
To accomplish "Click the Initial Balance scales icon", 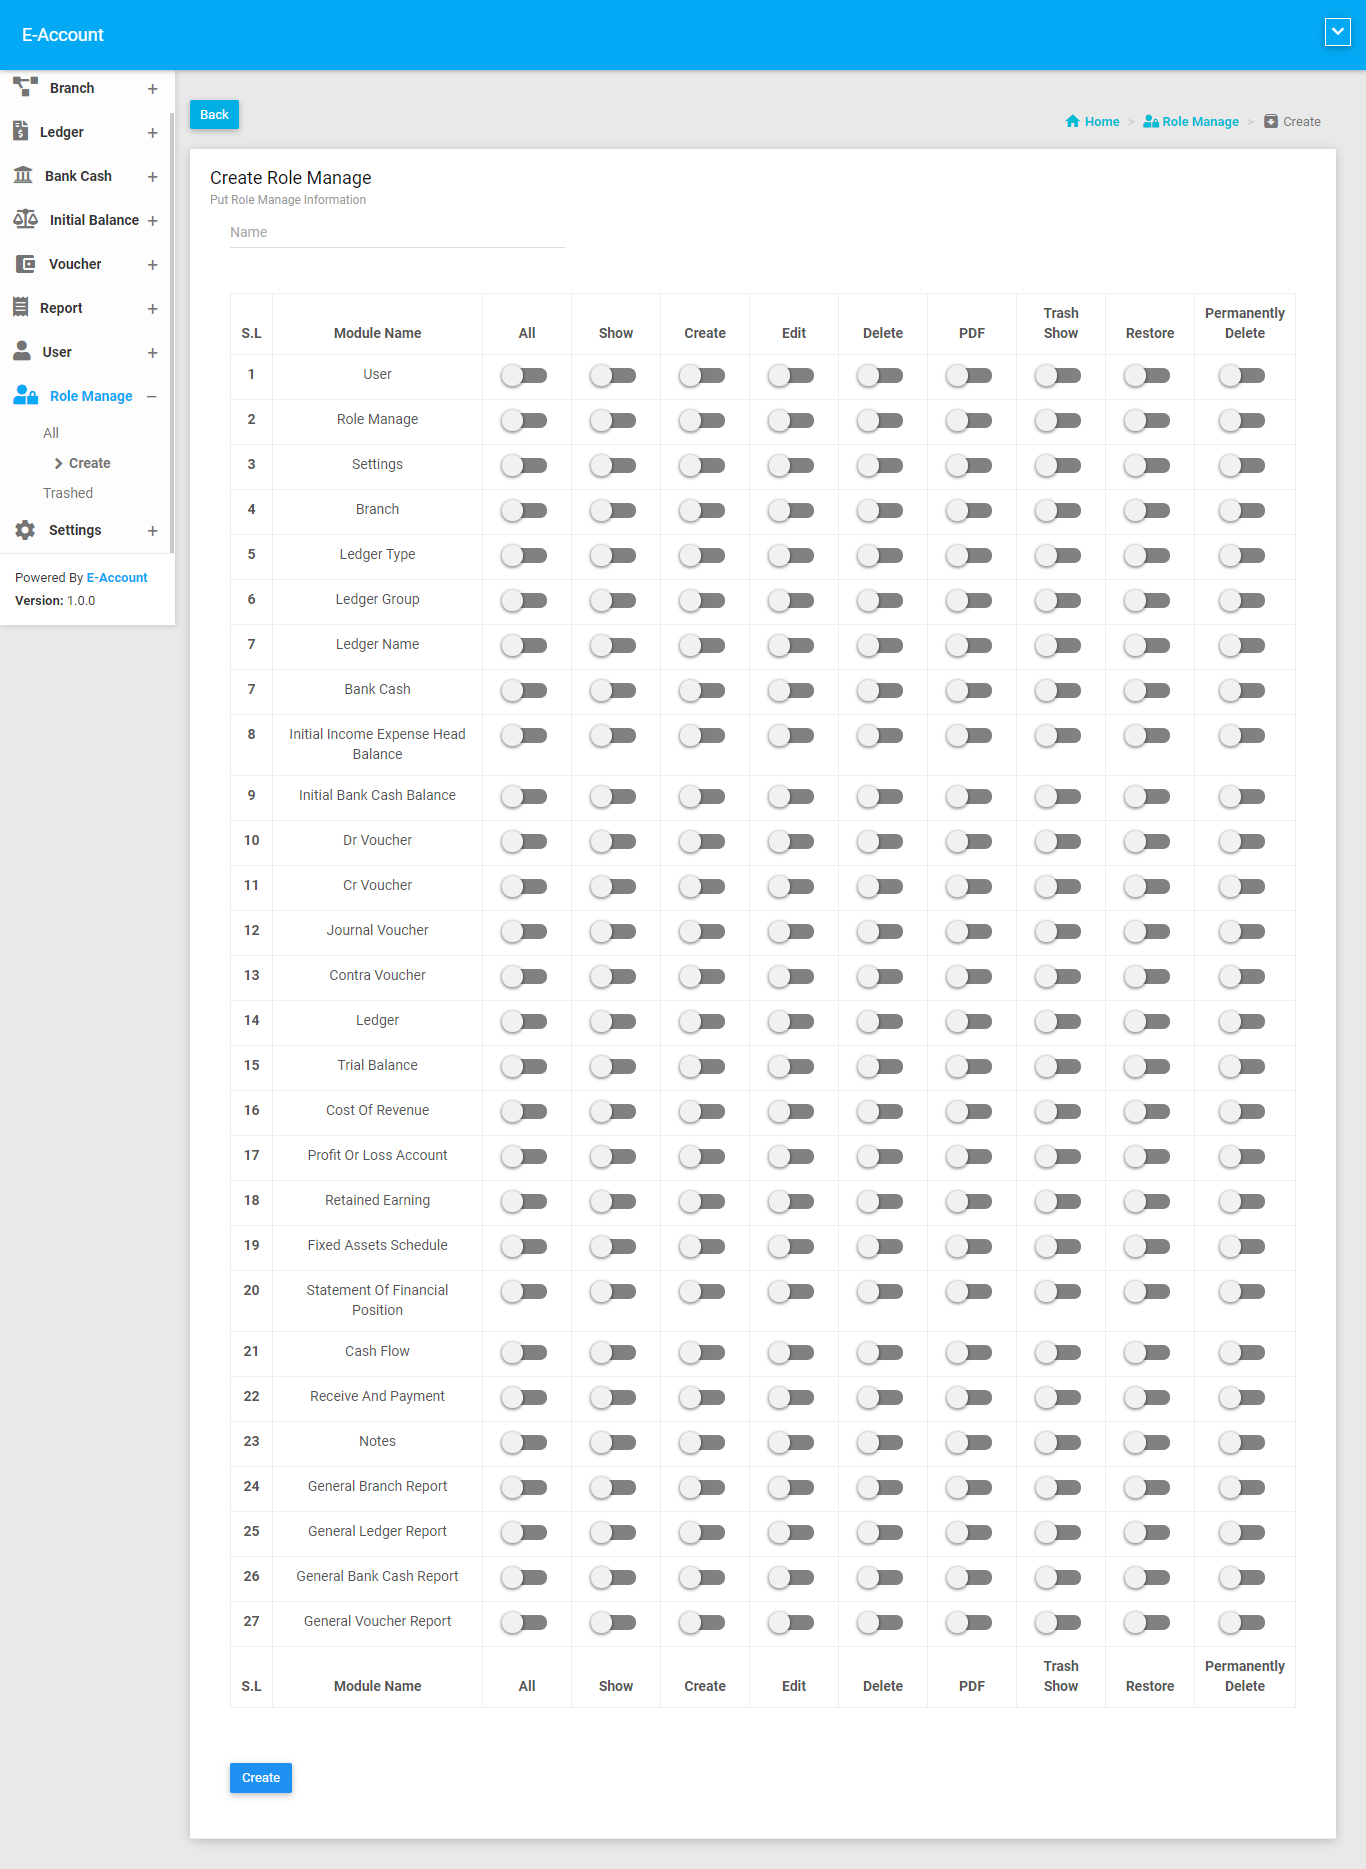I will click(25, 219).
